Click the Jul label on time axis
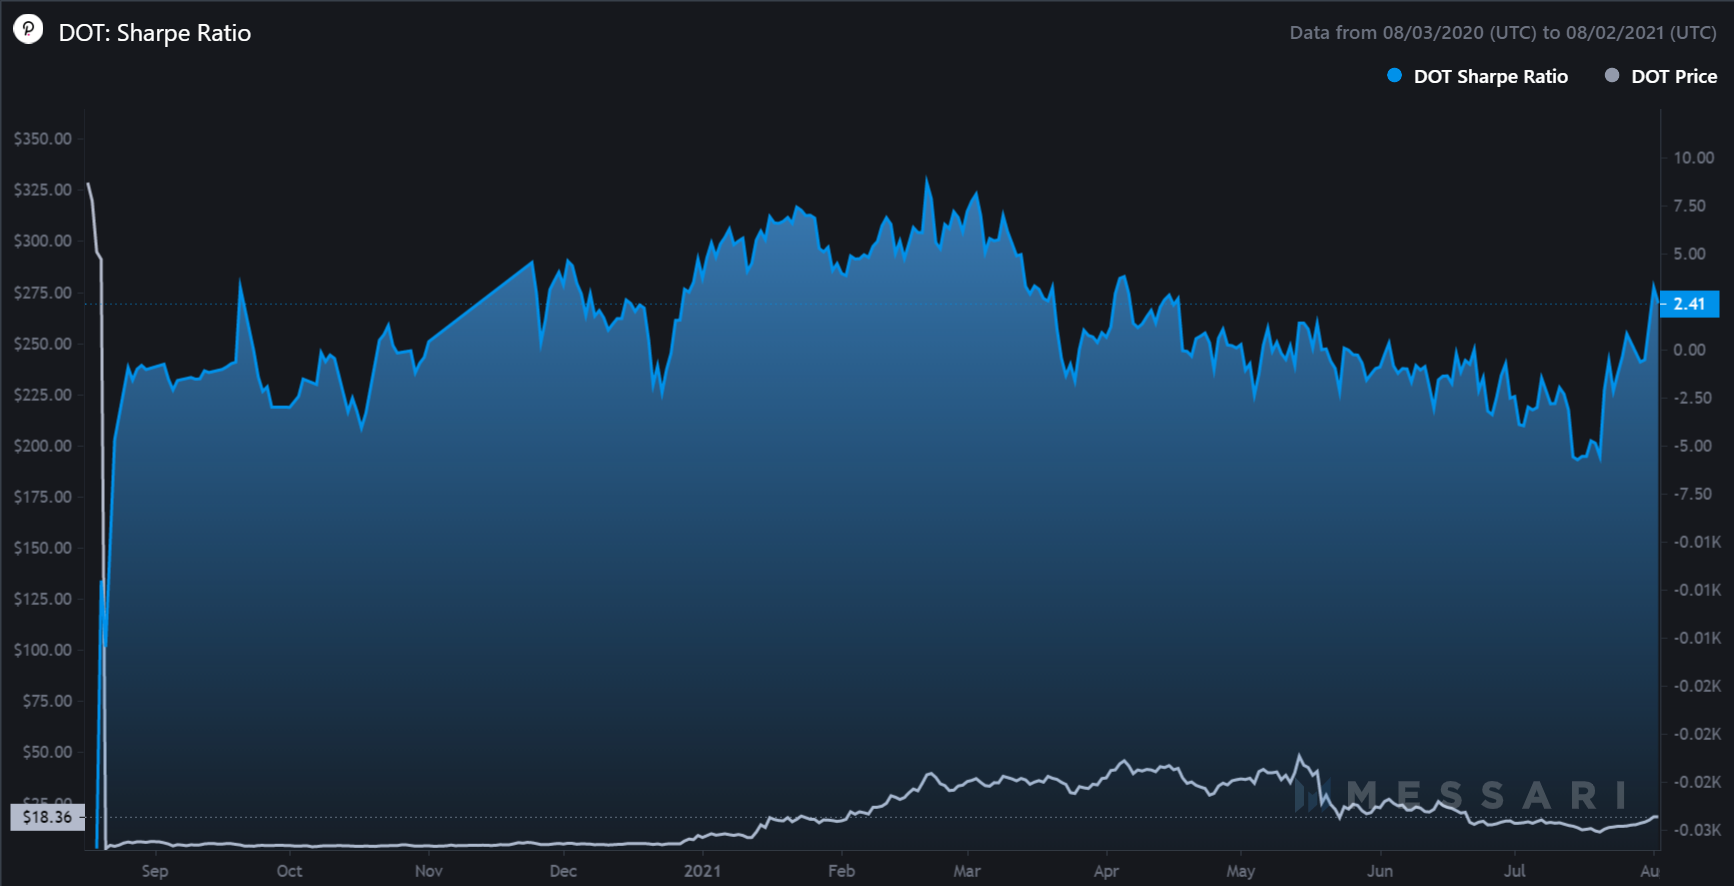 pyautogui.click(x=1515, y=871)
